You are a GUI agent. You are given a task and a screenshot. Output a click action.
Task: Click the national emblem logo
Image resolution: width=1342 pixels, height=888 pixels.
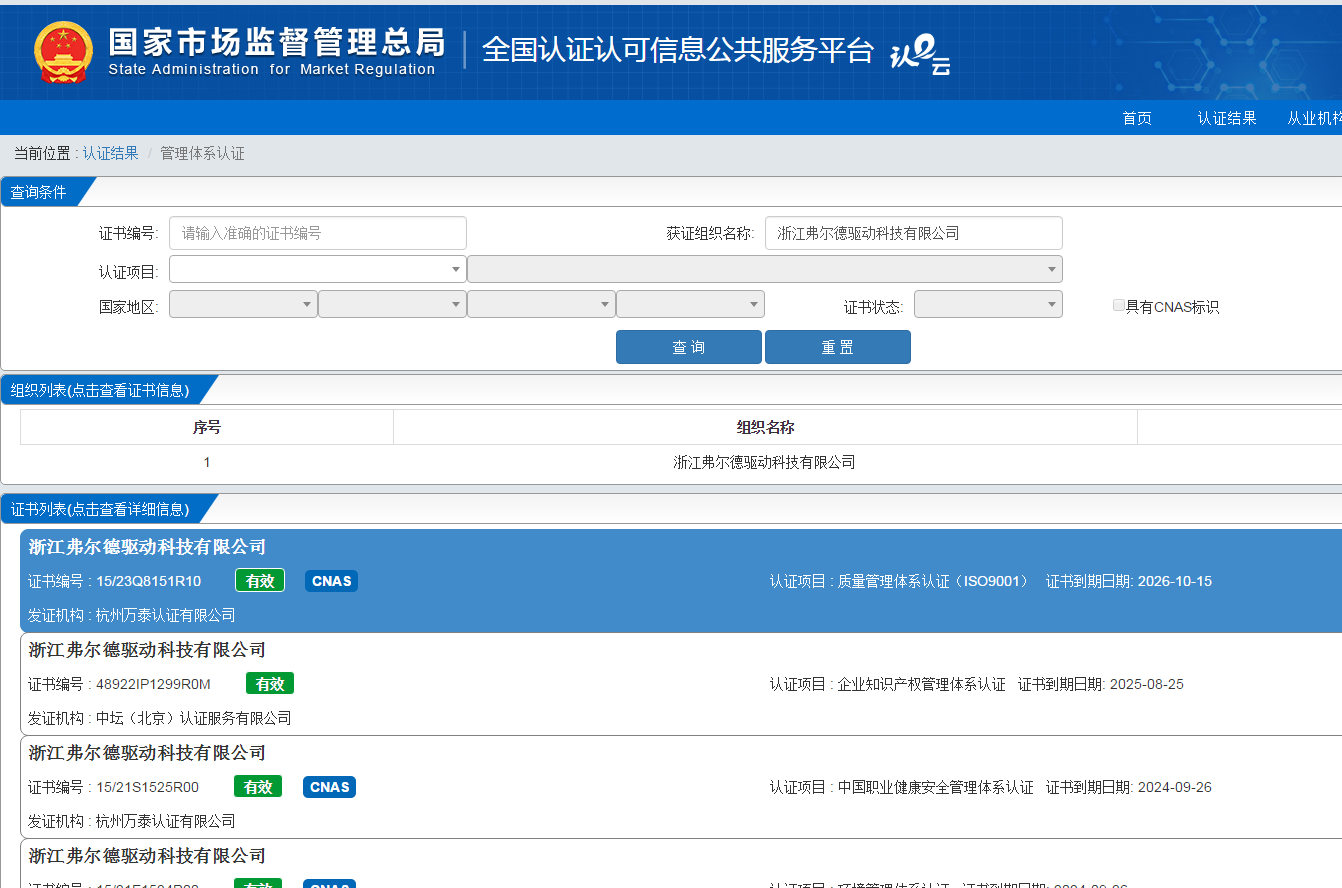tap(63, 50)
